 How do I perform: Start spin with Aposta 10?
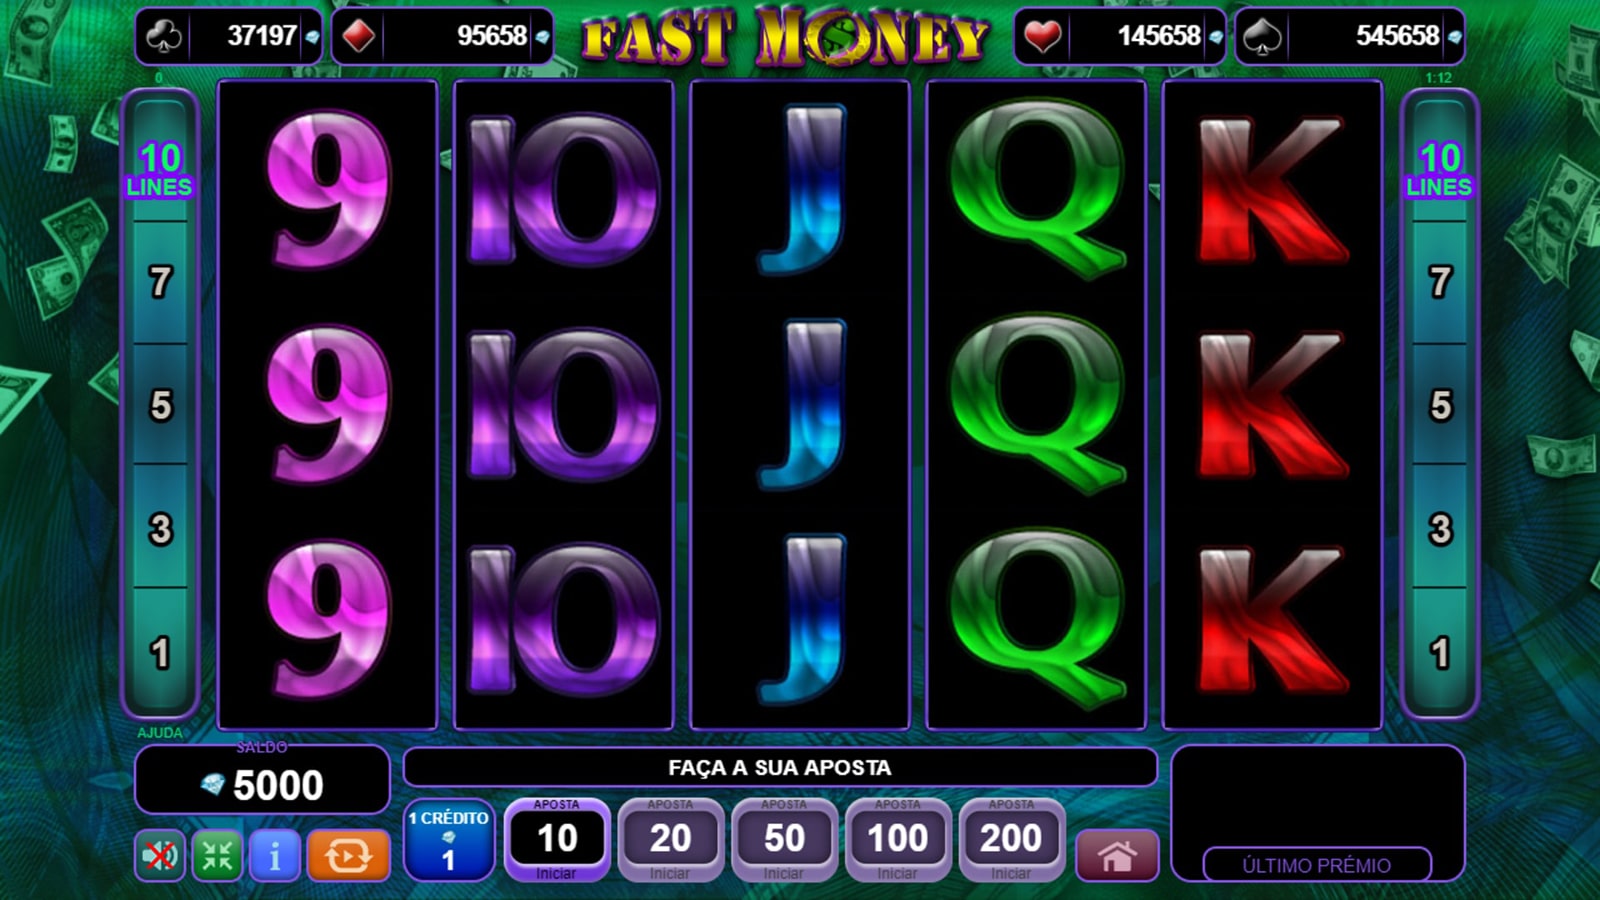557,840
